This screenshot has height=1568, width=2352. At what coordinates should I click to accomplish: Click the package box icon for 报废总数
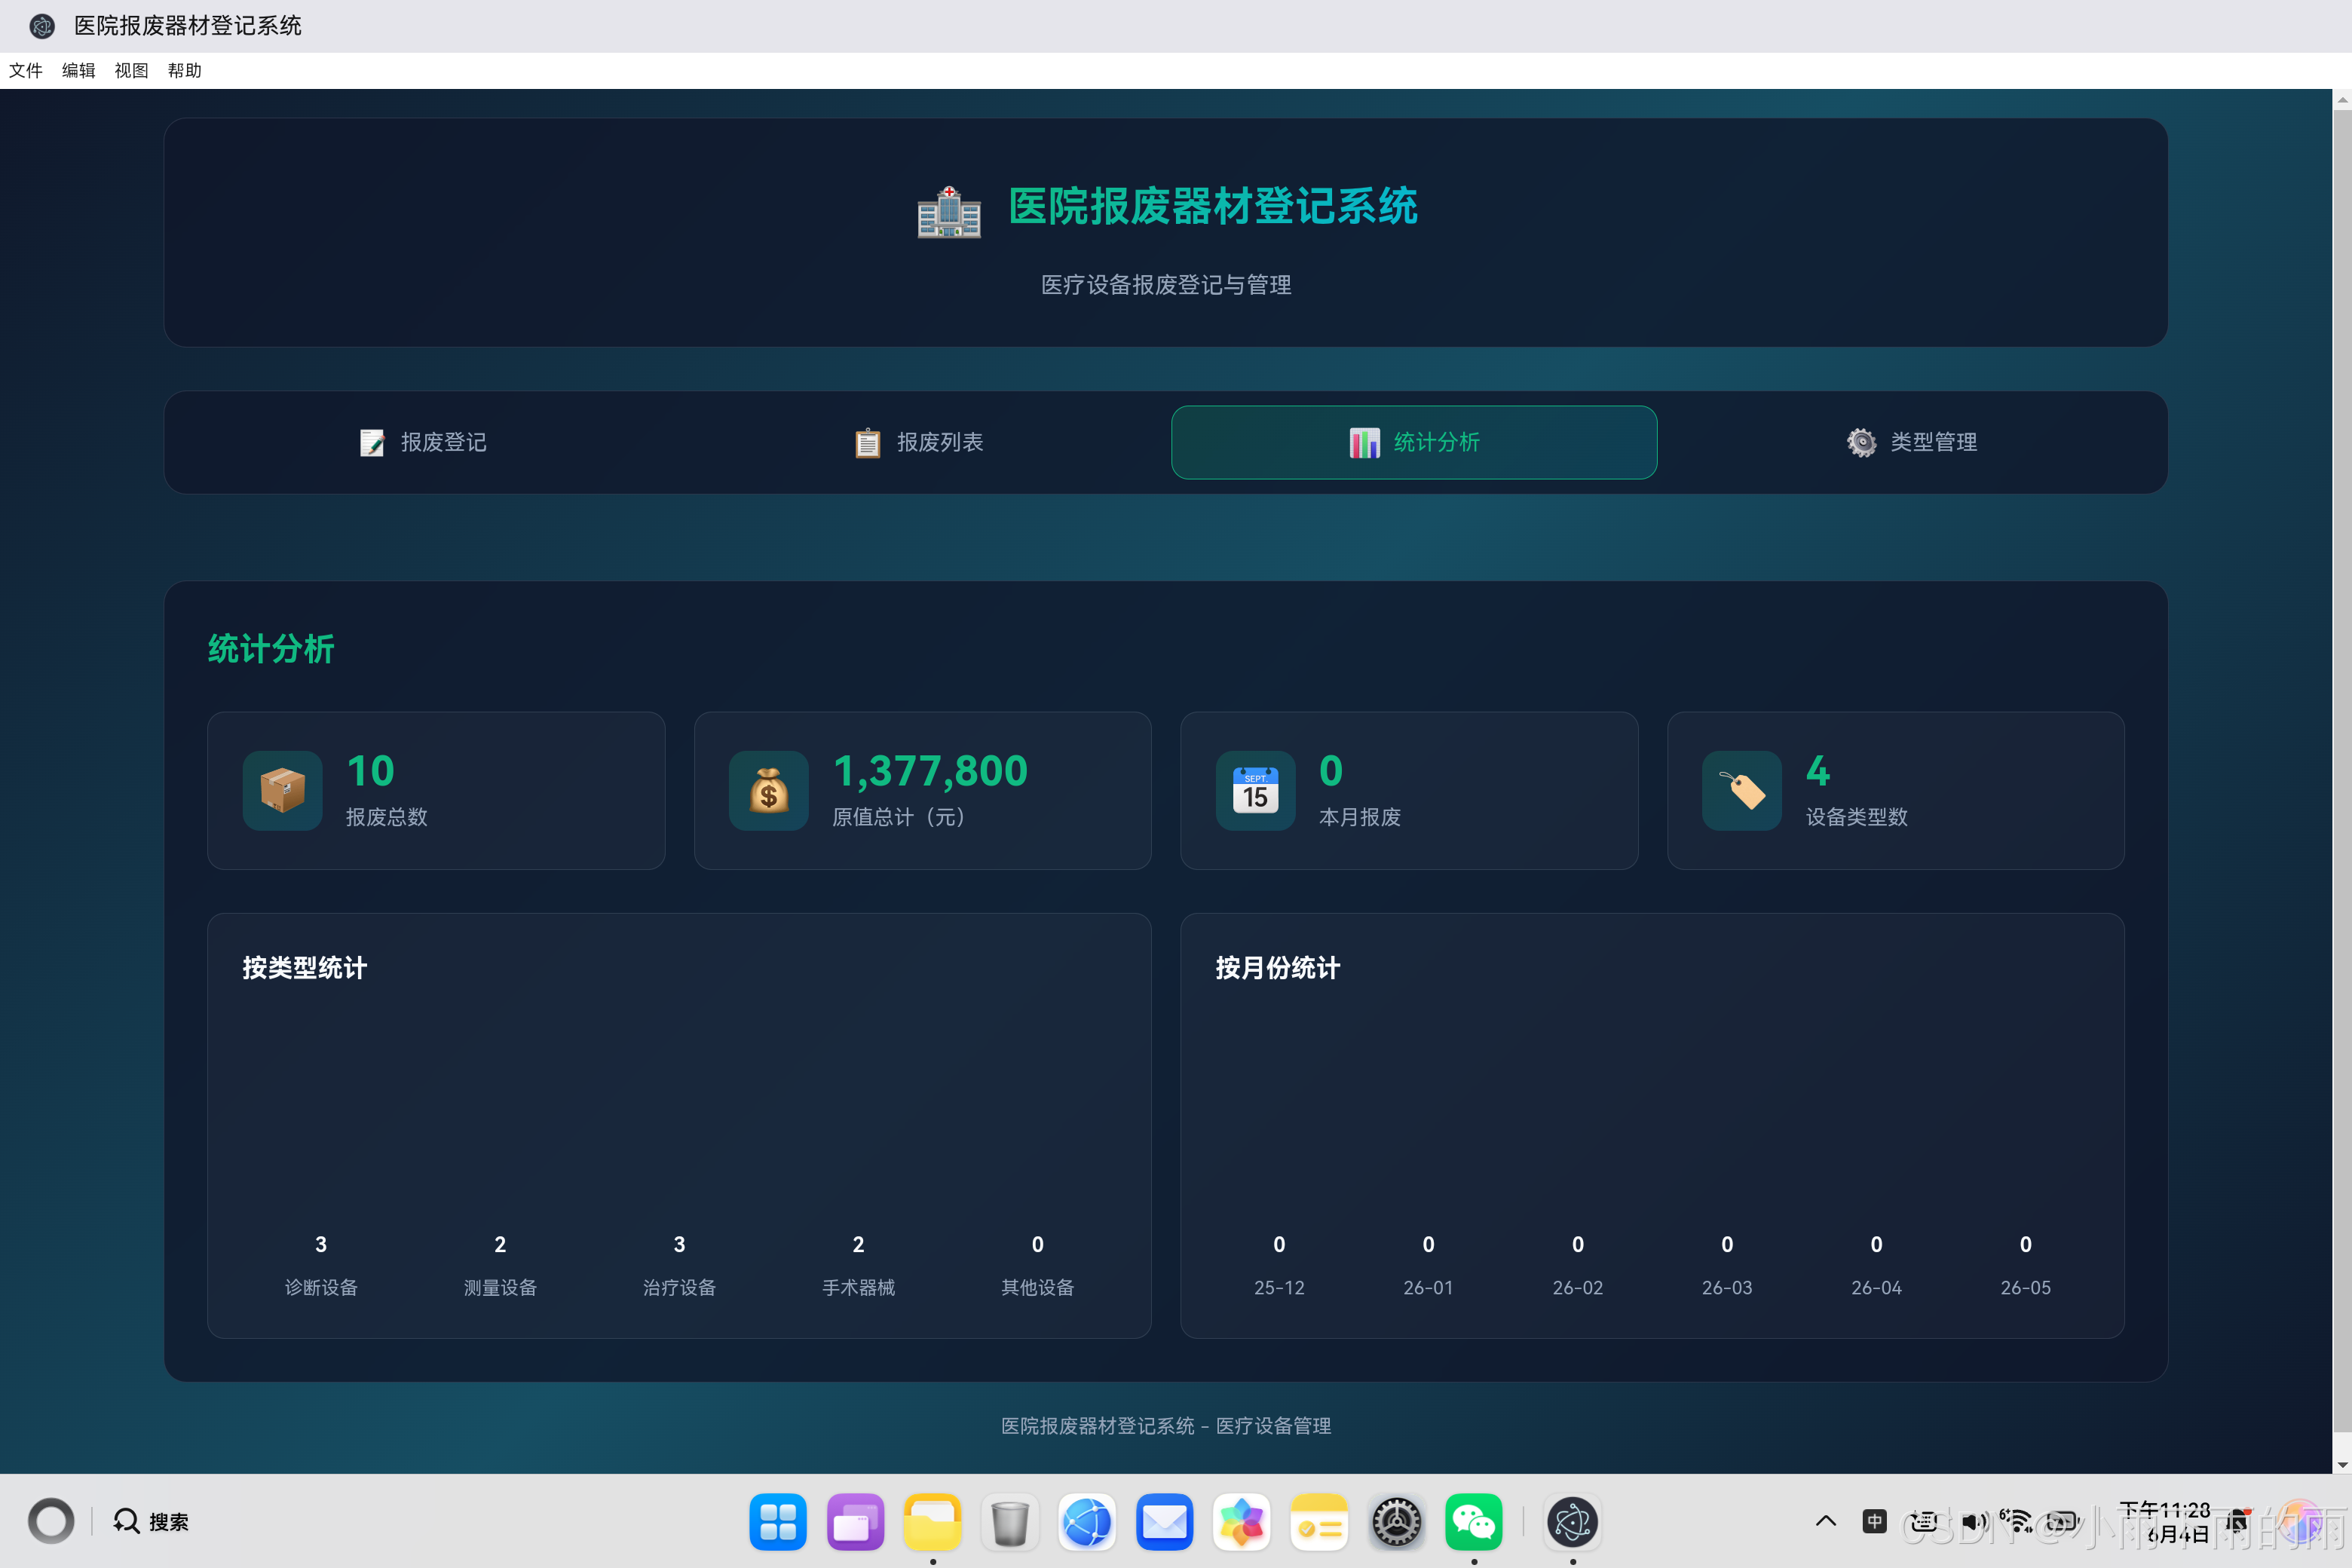tap(282, 790)
